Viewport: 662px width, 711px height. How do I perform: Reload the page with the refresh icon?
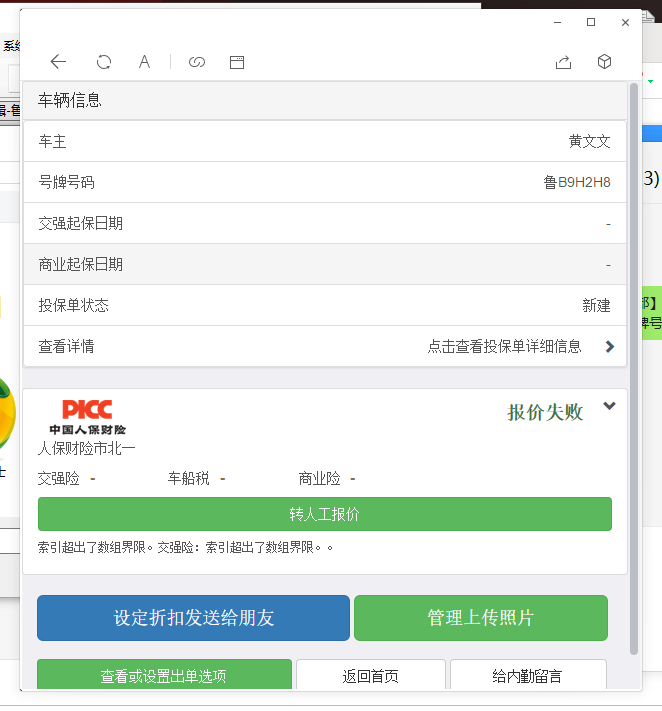click(x=104, y=62)
